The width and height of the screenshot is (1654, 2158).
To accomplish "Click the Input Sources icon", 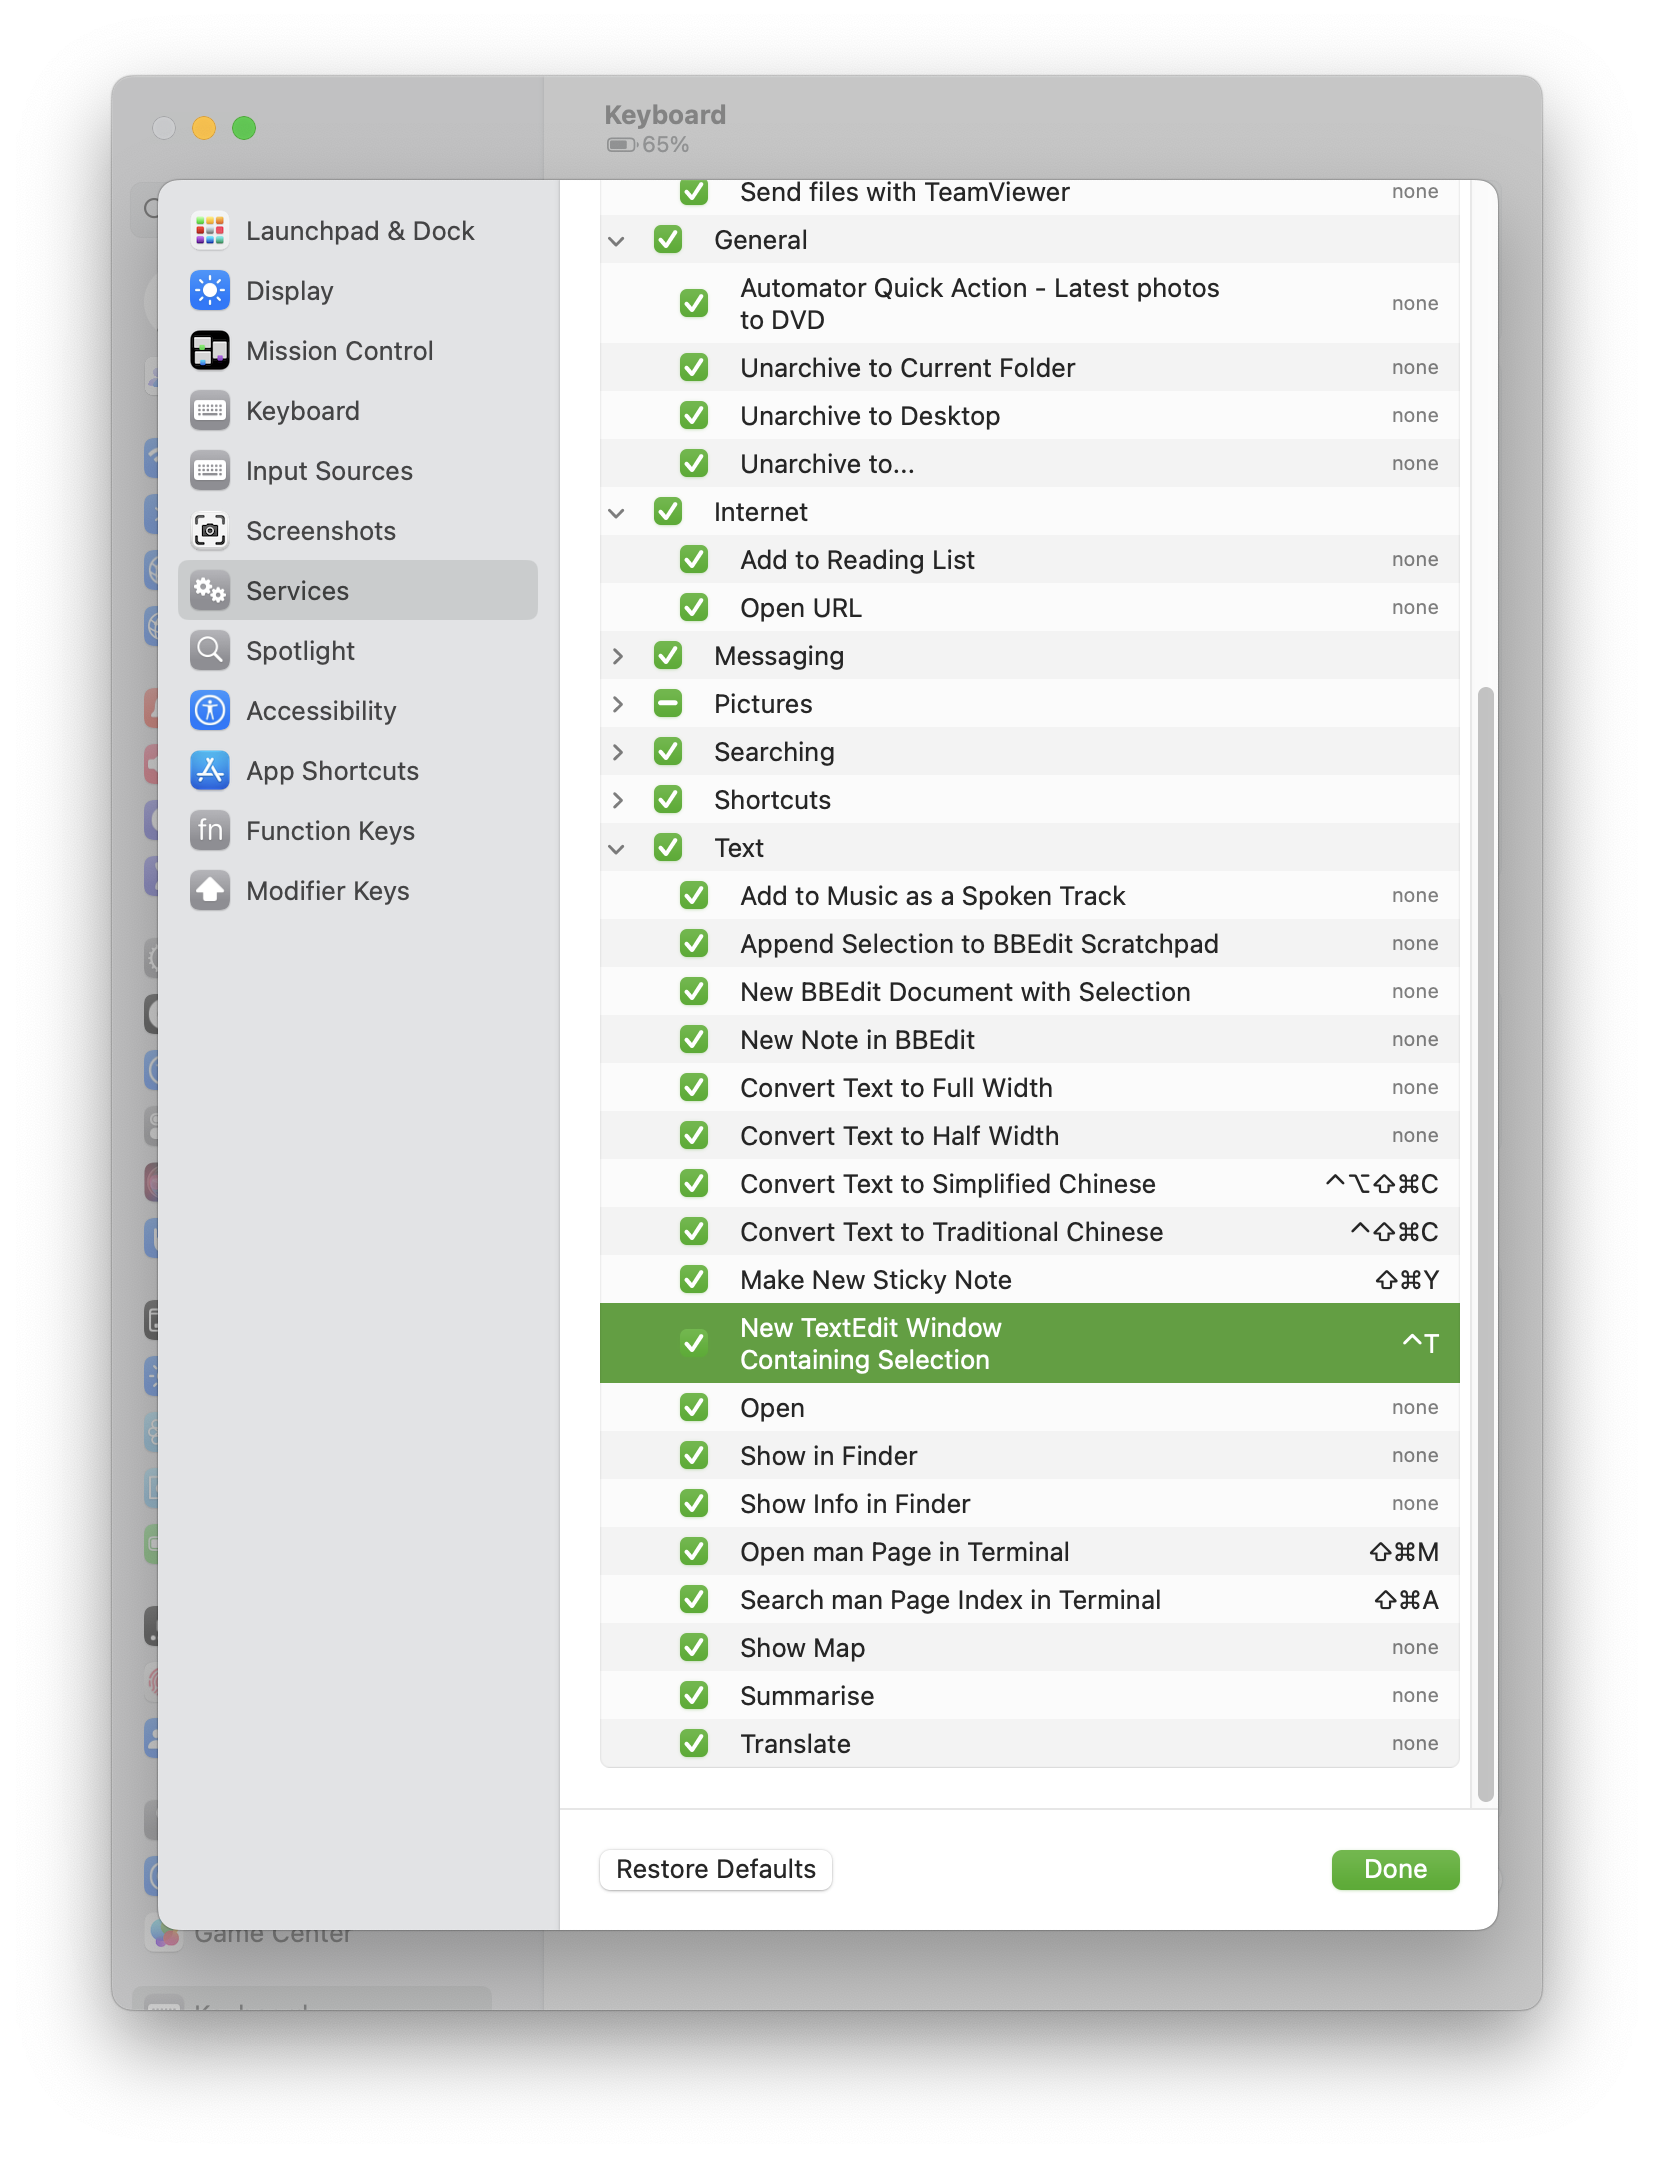I will click(210, 471).
